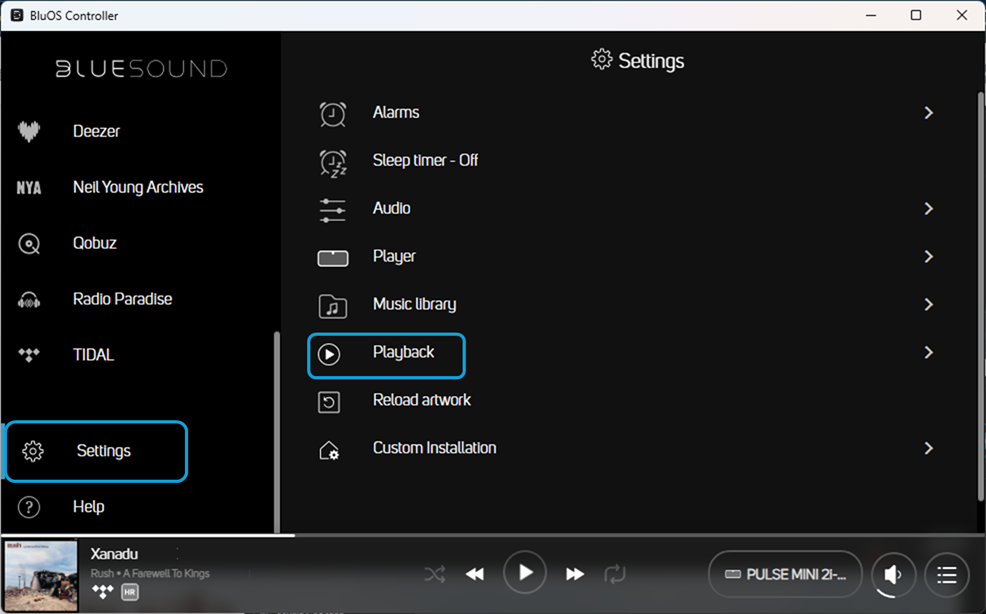Click Reload artwork
This screenshot has height=614, width=986.
[421, 400]
